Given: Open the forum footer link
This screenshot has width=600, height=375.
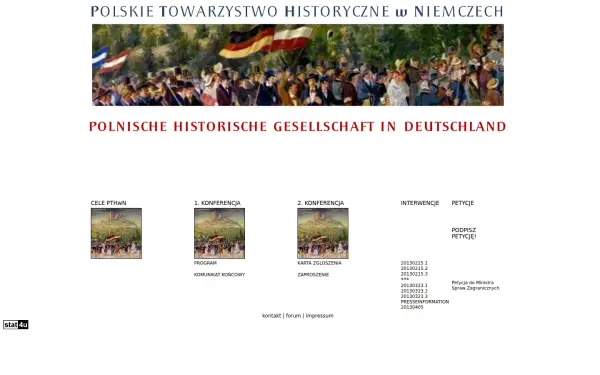Looking at the screenshot, I should [293, 316].
